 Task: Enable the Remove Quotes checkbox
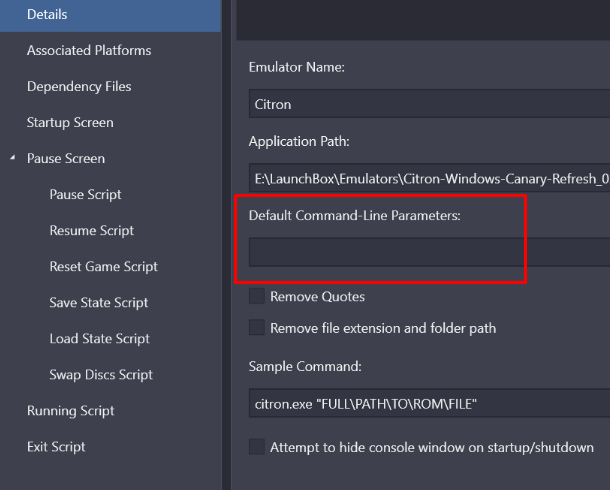[x=257, y=296]
